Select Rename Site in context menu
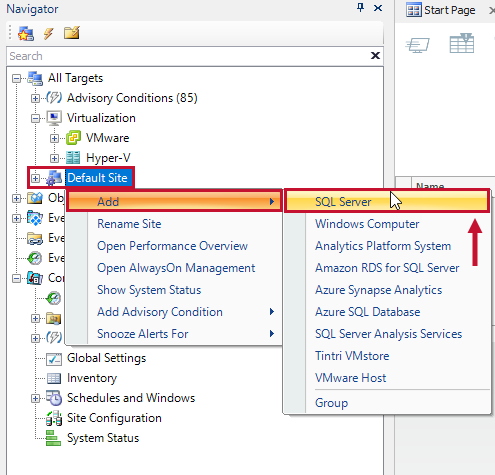The width and height of the screenshot is (495, 475). pyautogui.click(x=129, y=224)
